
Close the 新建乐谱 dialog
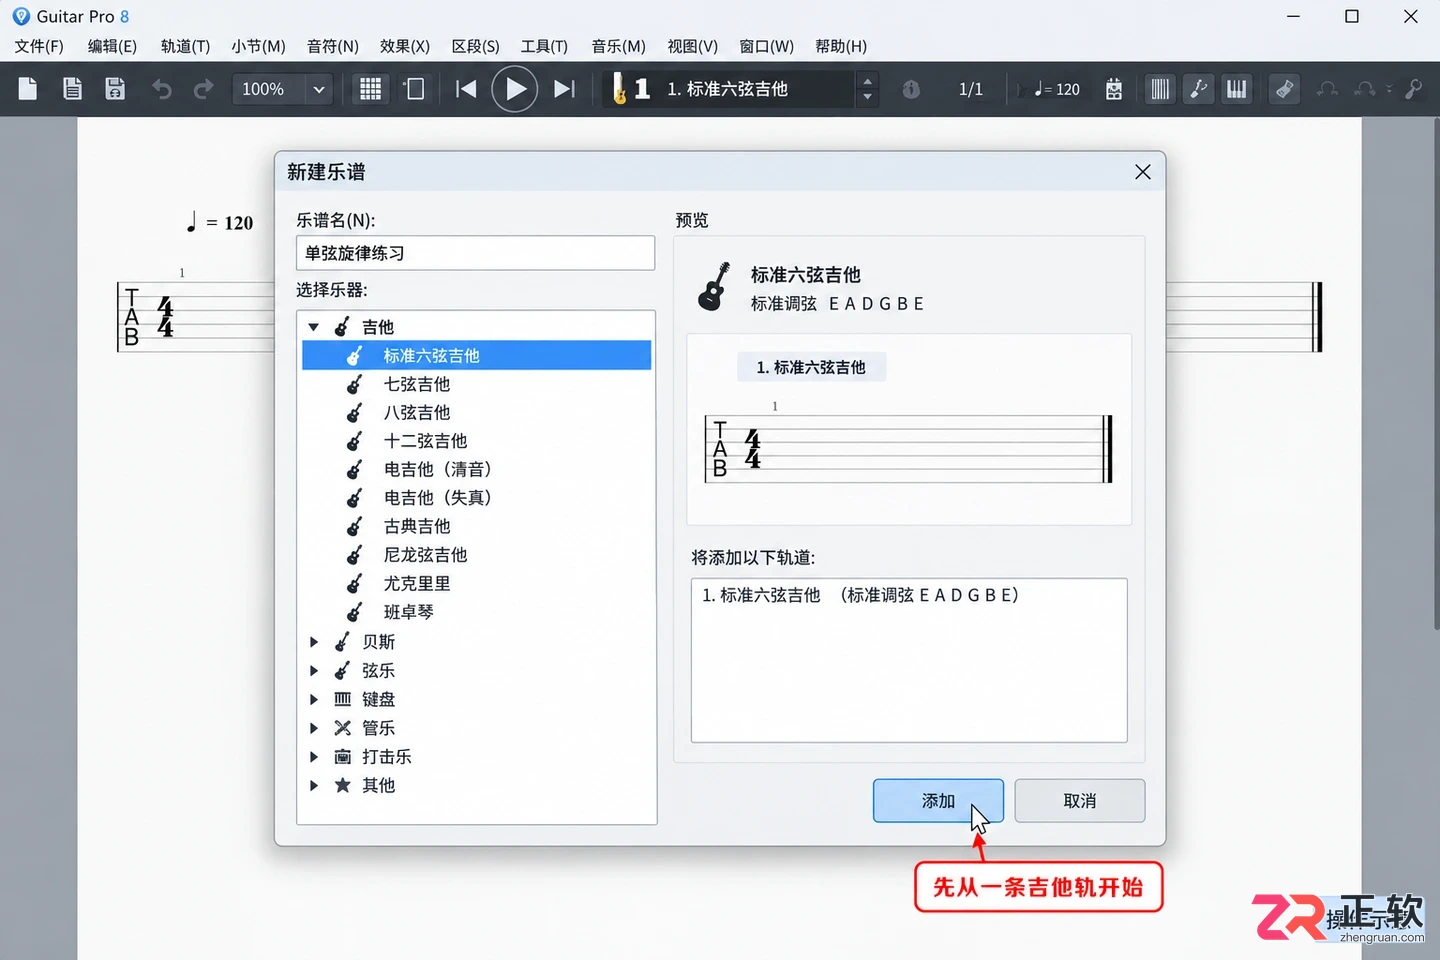point(1143,172)
